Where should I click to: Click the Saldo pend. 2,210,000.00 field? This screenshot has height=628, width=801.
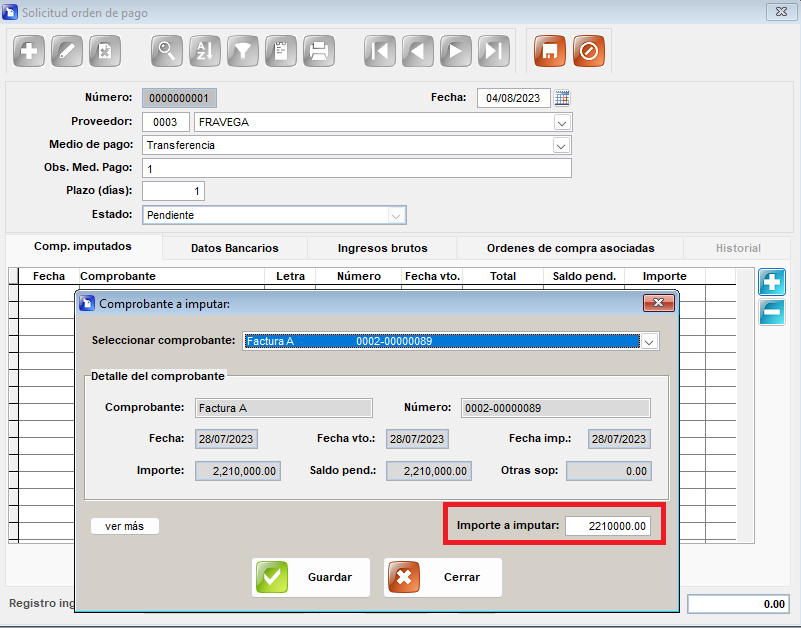point(429,471)
